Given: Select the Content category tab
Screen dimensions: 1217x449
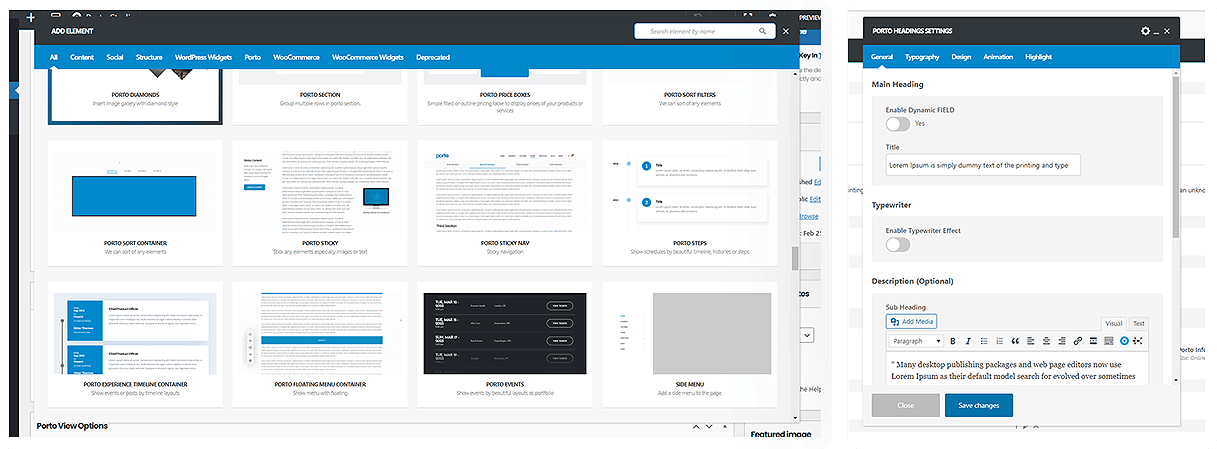Looking at the screenshot, I should tap(82, 58).
